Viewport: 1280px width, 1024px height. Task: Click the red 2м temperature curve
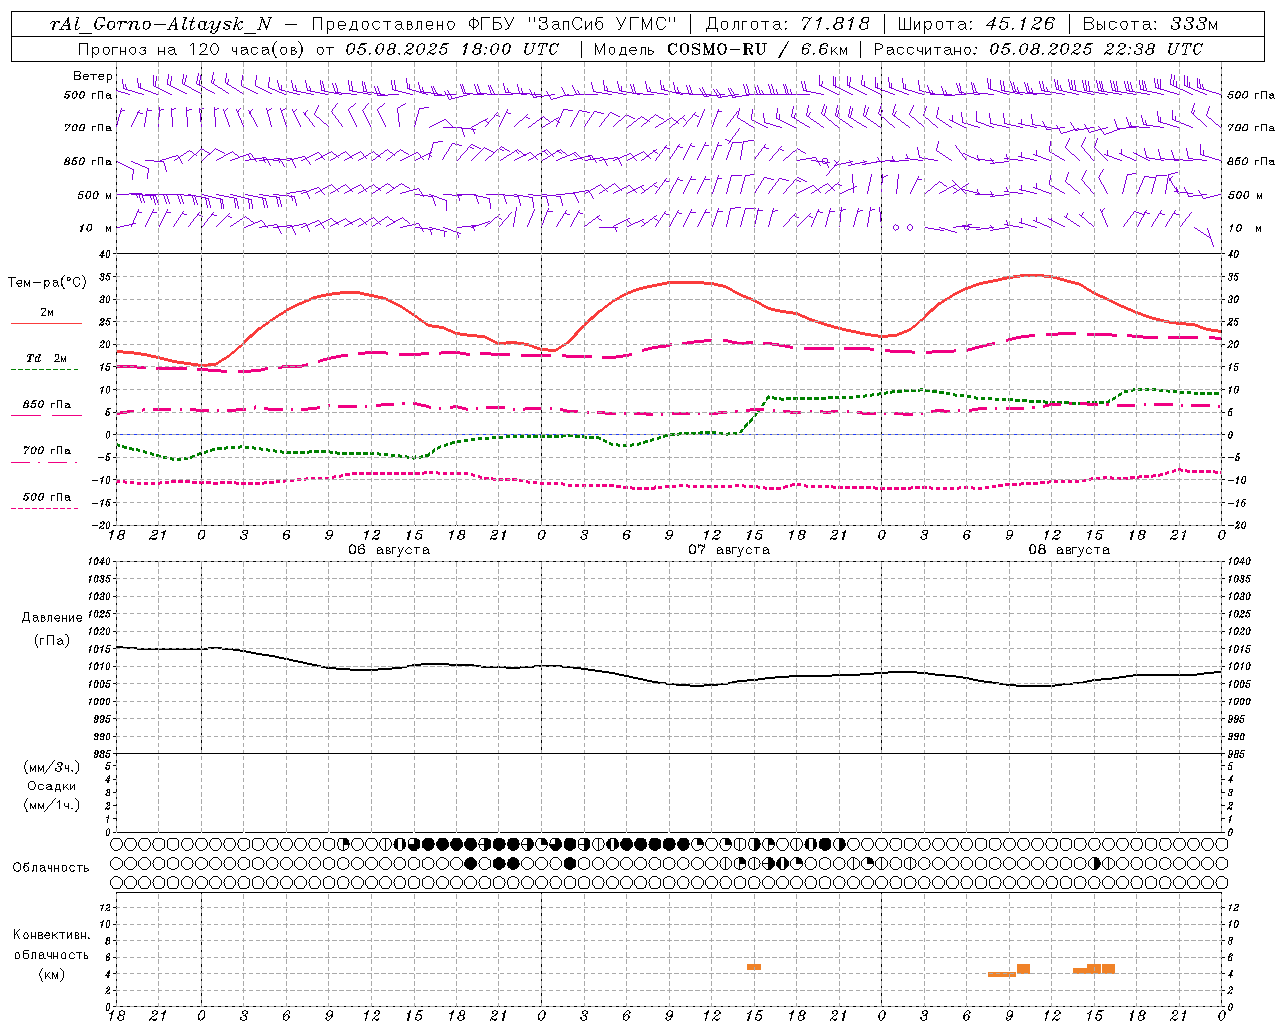[x=670, y=282]
